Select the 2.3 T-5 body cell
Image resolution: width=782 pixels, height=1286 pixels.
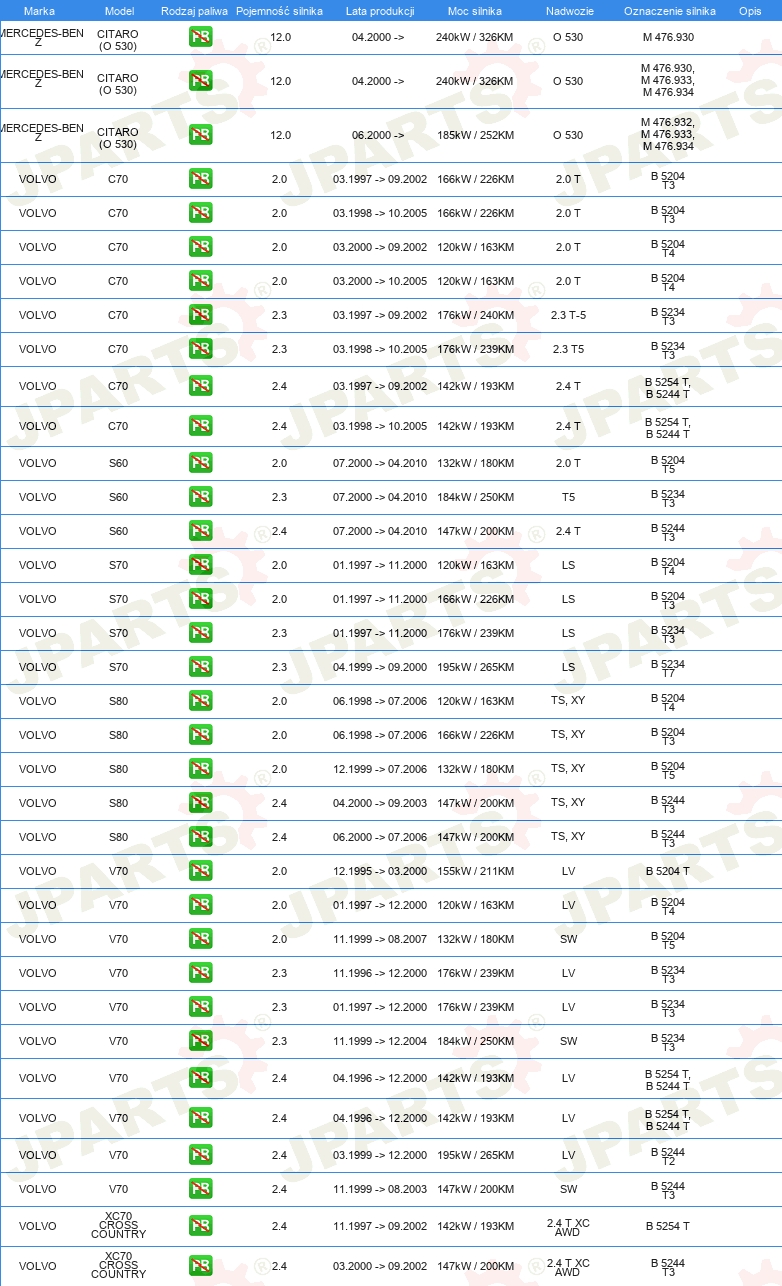coord(568,315)
